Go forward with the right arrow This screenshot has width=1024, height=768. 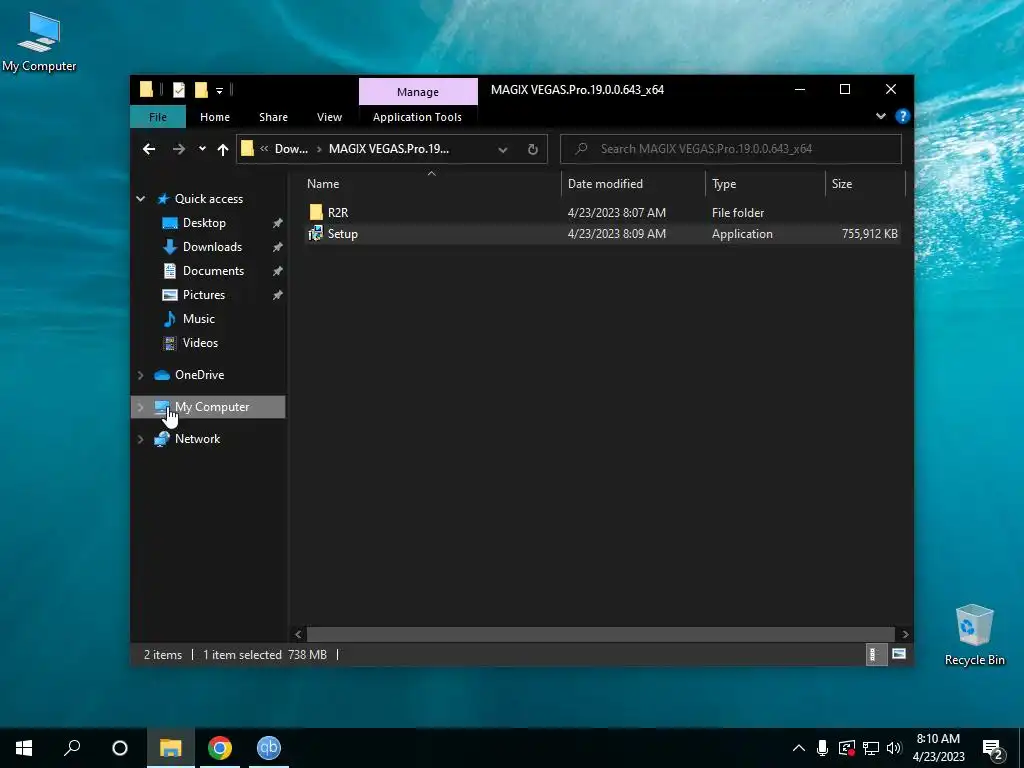click(178, 149)
